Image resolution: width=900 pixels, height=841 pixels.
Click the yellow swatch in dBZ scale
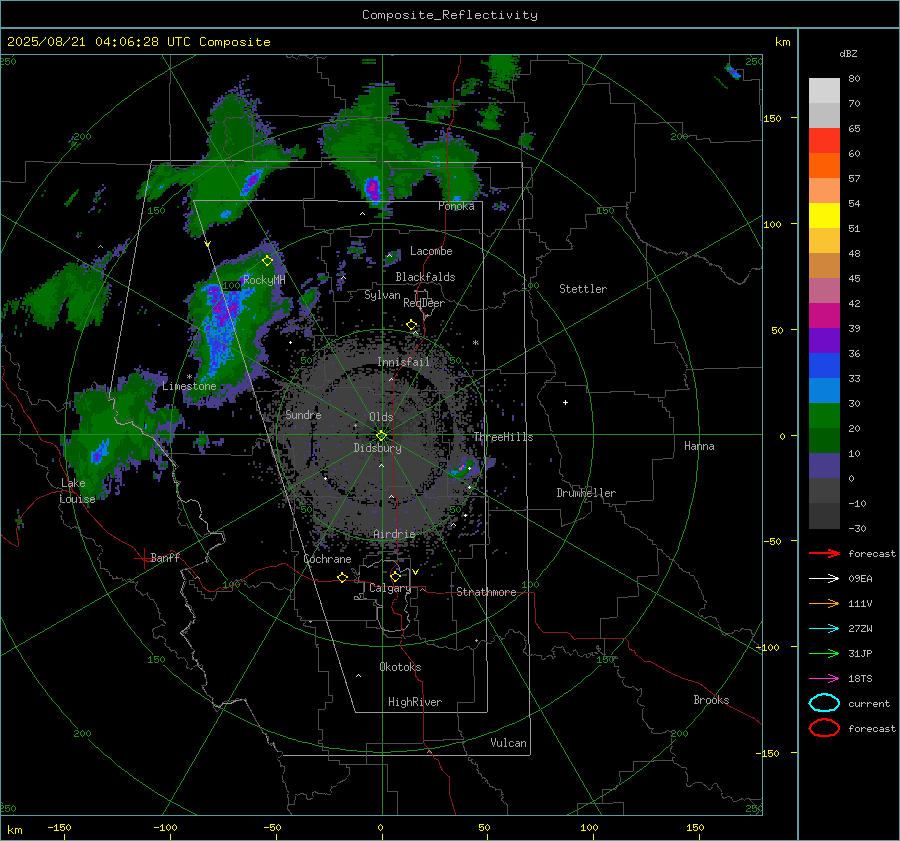point(824,216)
